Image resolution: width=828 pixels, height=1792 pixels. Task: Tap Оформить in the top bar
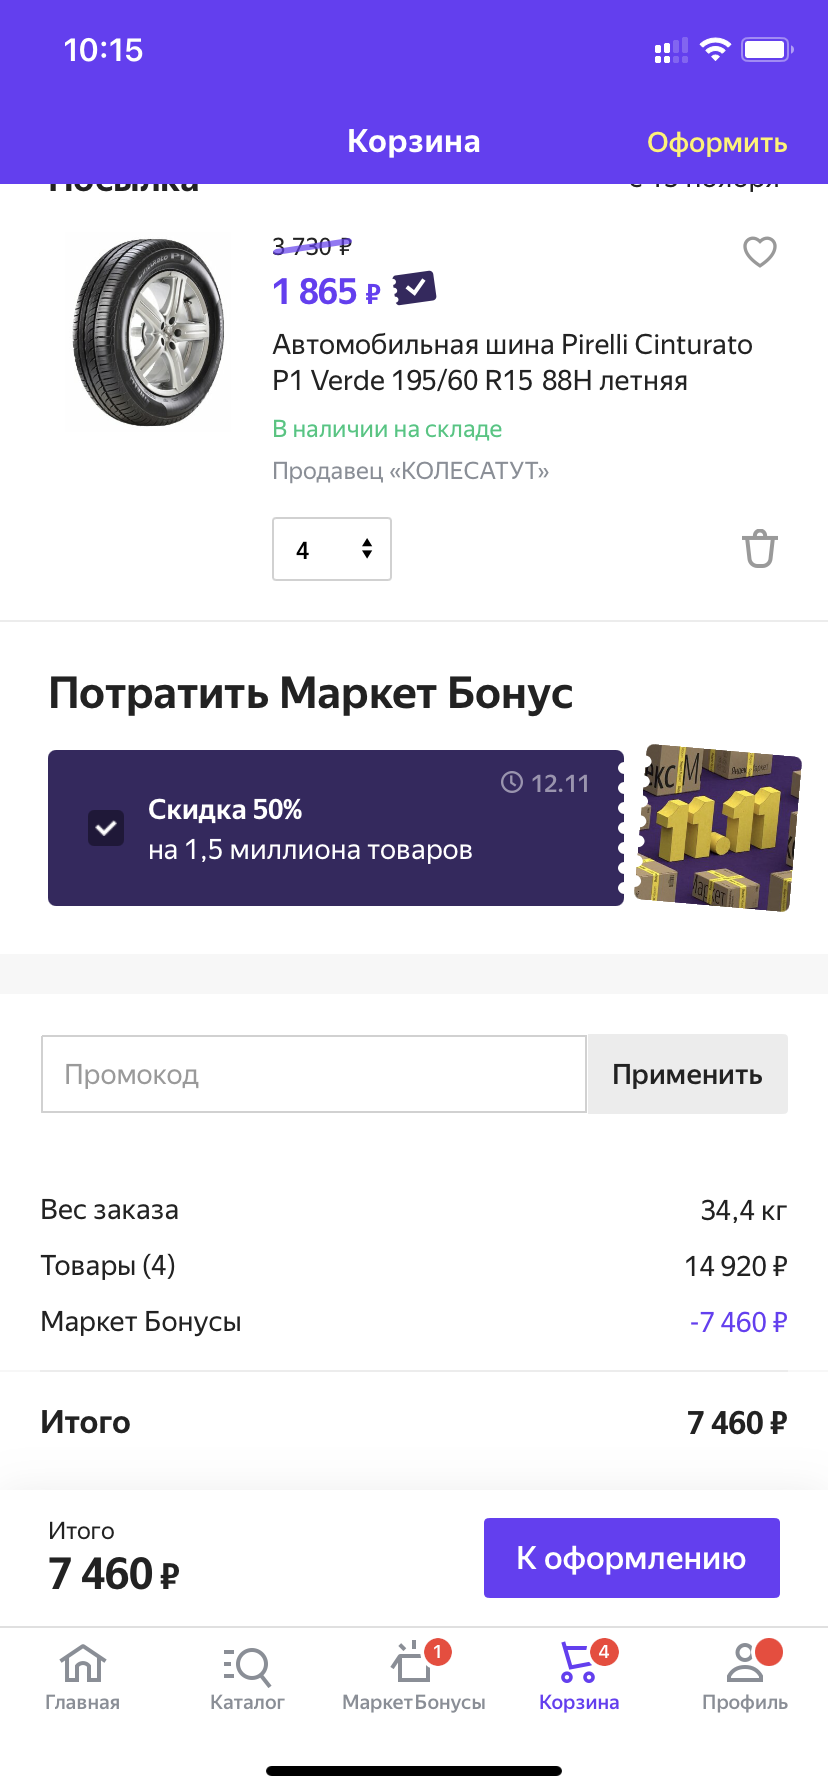717,142
